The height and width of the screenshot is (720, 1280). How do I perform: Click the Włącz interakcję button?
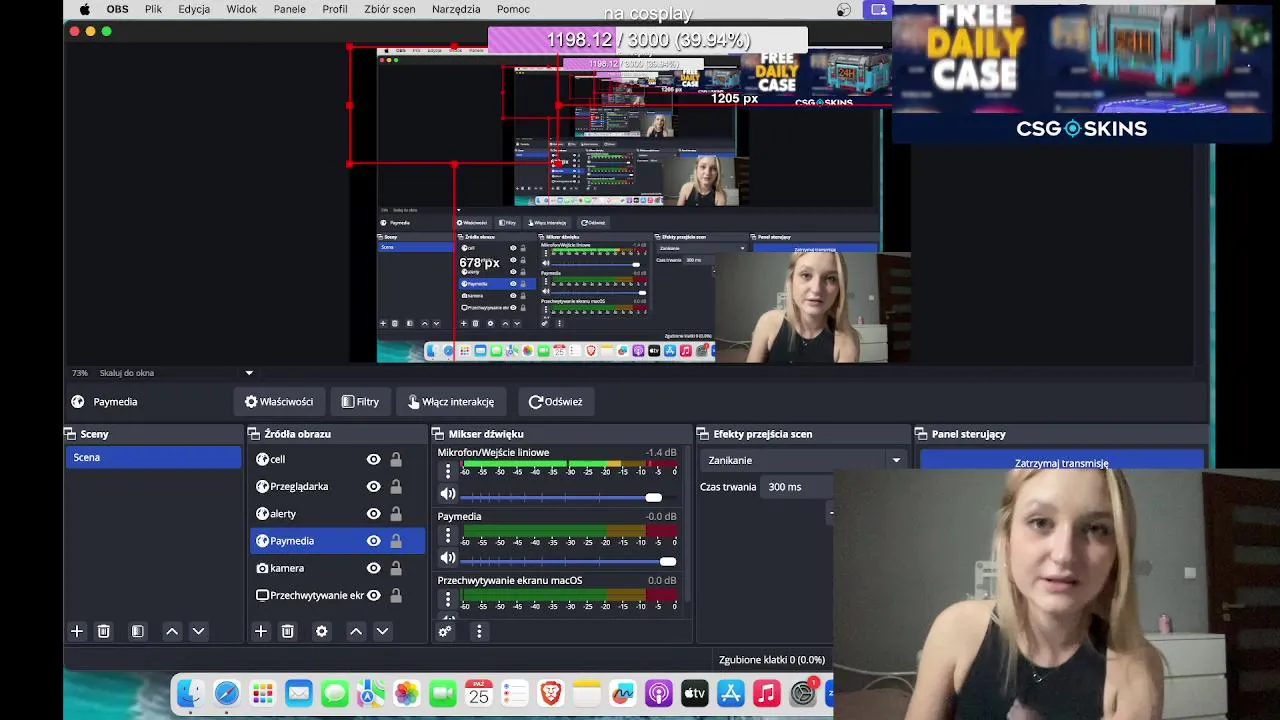tap(451, 402)
